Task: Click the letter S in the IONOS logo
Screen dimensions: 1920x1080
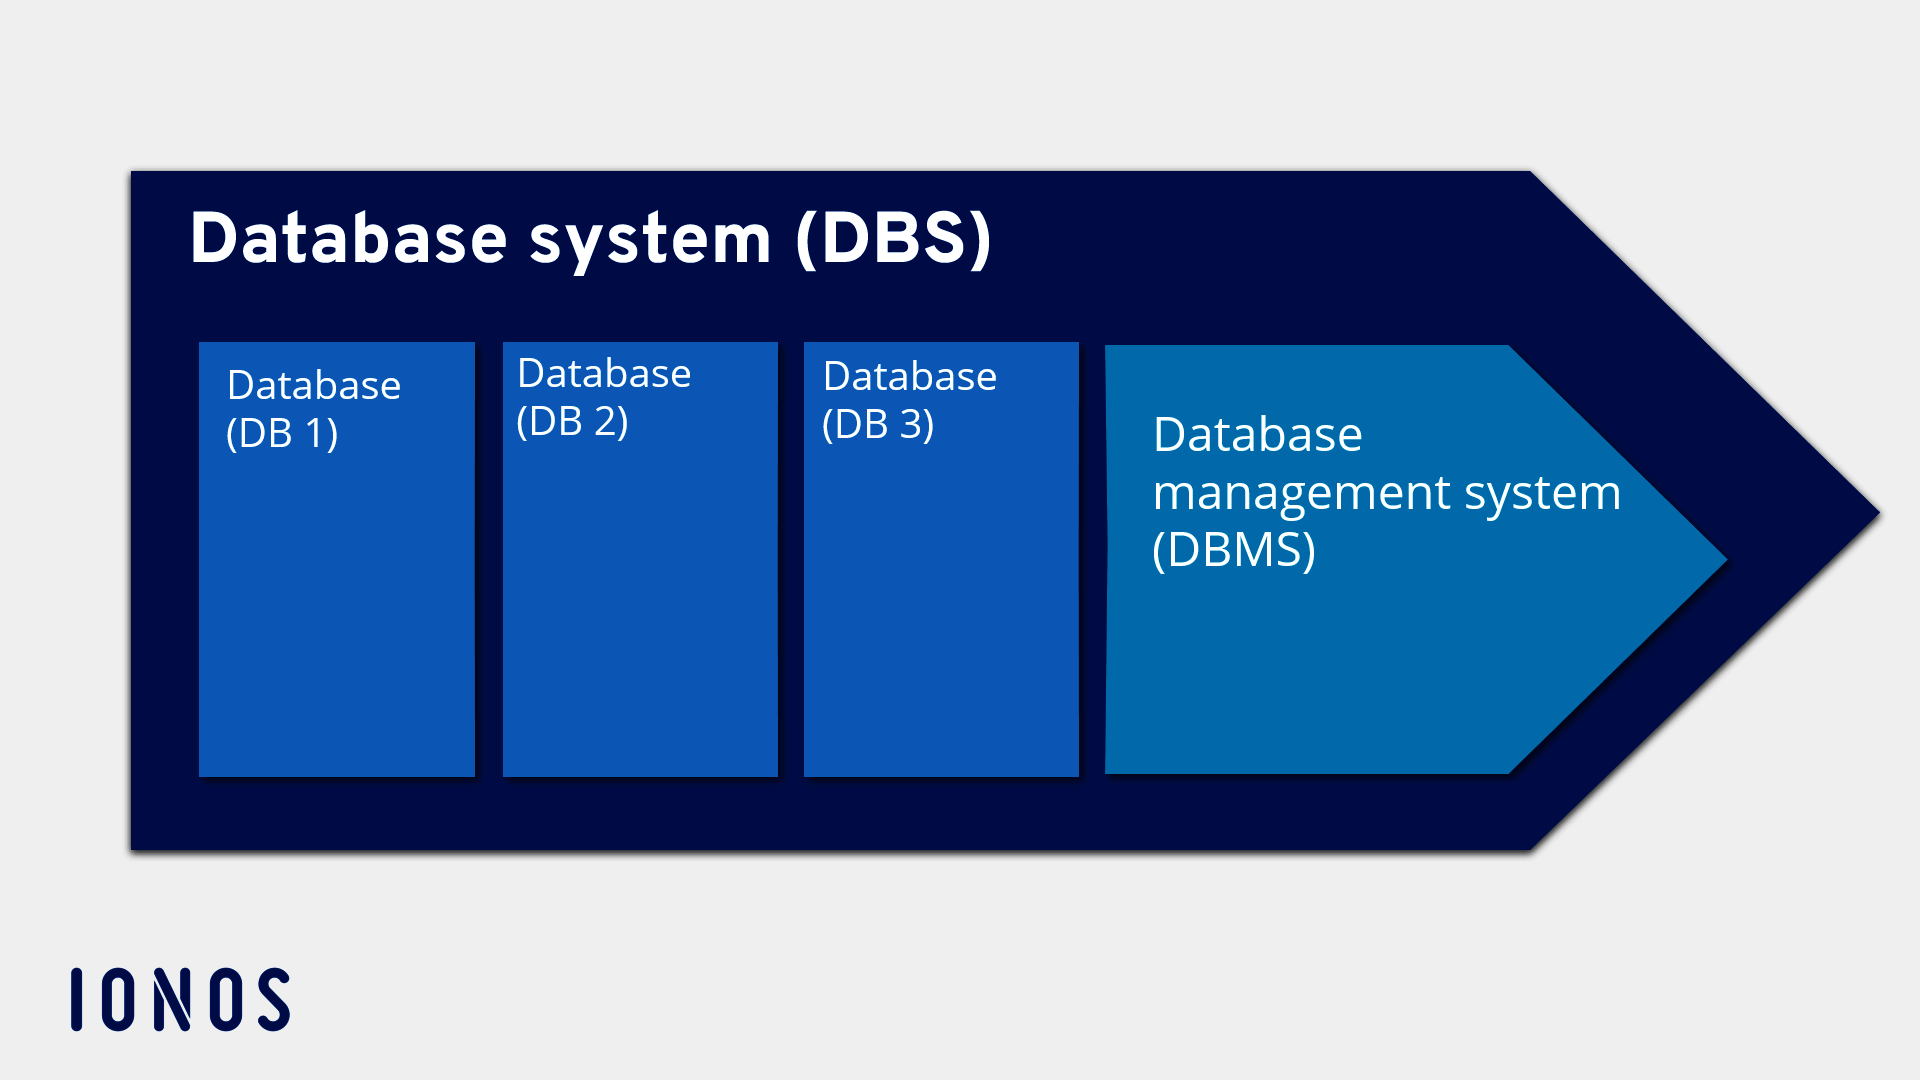Action: (274, 999)
